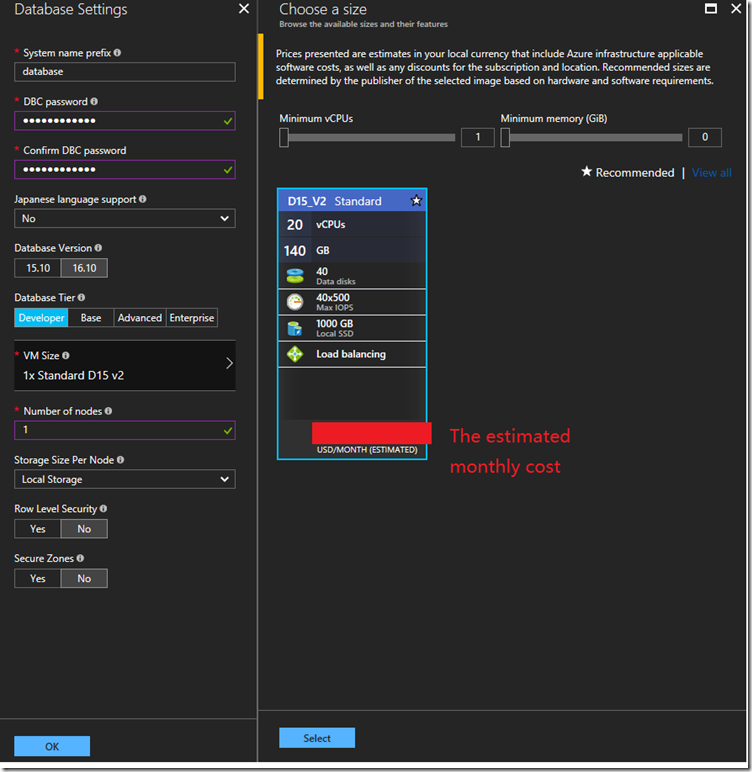Click the Confirm DBC password field
The image size is (752, 772).
click(x=125, y=169)
